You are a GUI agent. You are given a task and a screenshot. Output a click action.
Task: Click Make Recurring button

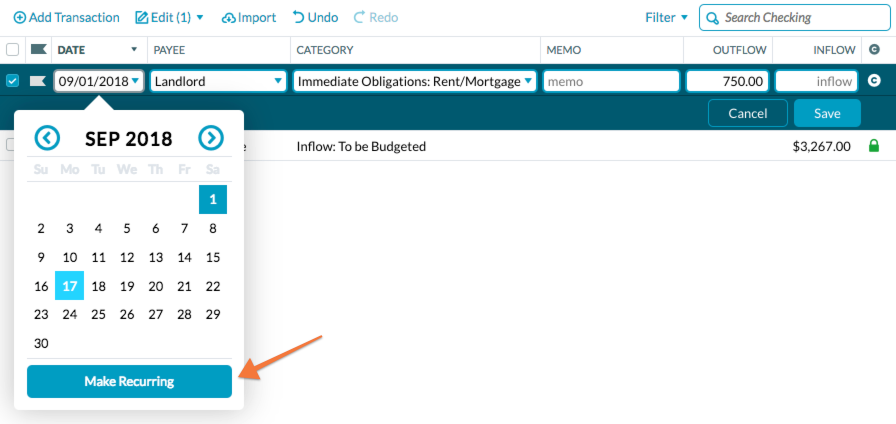pos(129,381)
